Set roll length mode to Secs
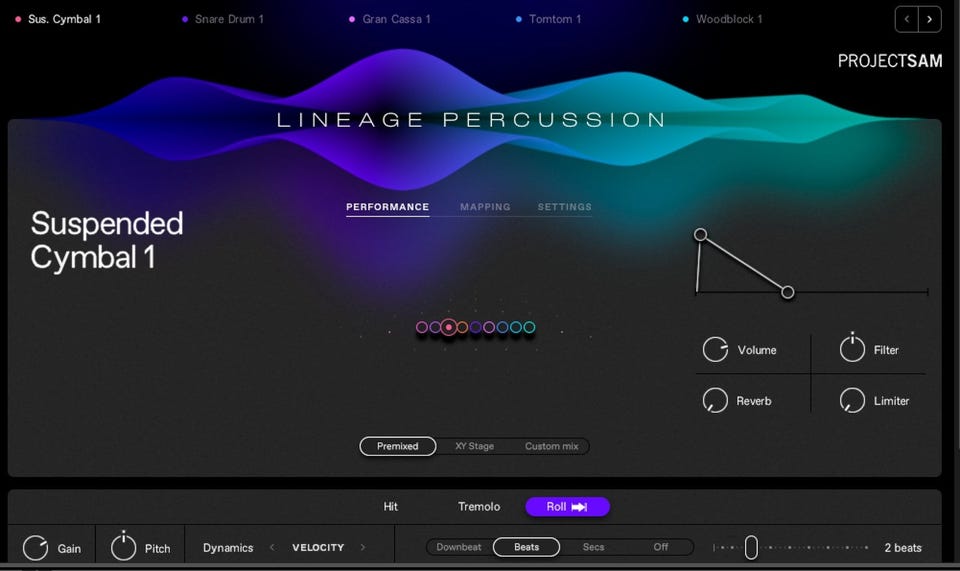The image size is (960, 571). 593,547
